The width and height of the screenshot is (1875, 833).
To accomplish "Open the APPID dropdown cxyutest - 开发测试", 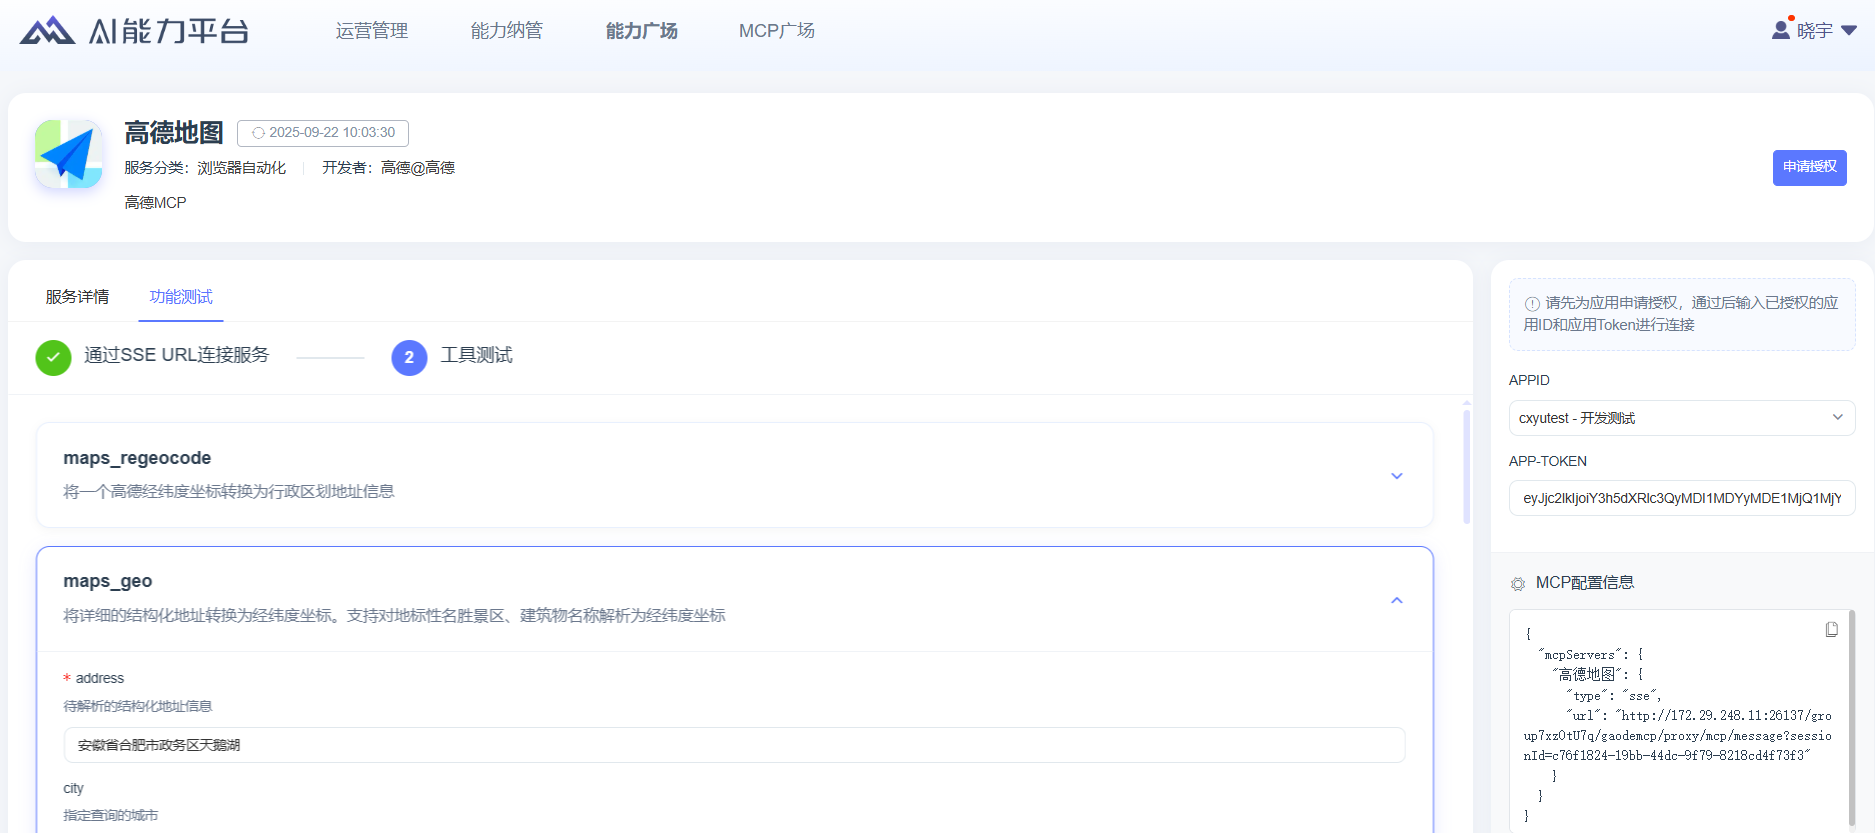I will pos(1682,418).
